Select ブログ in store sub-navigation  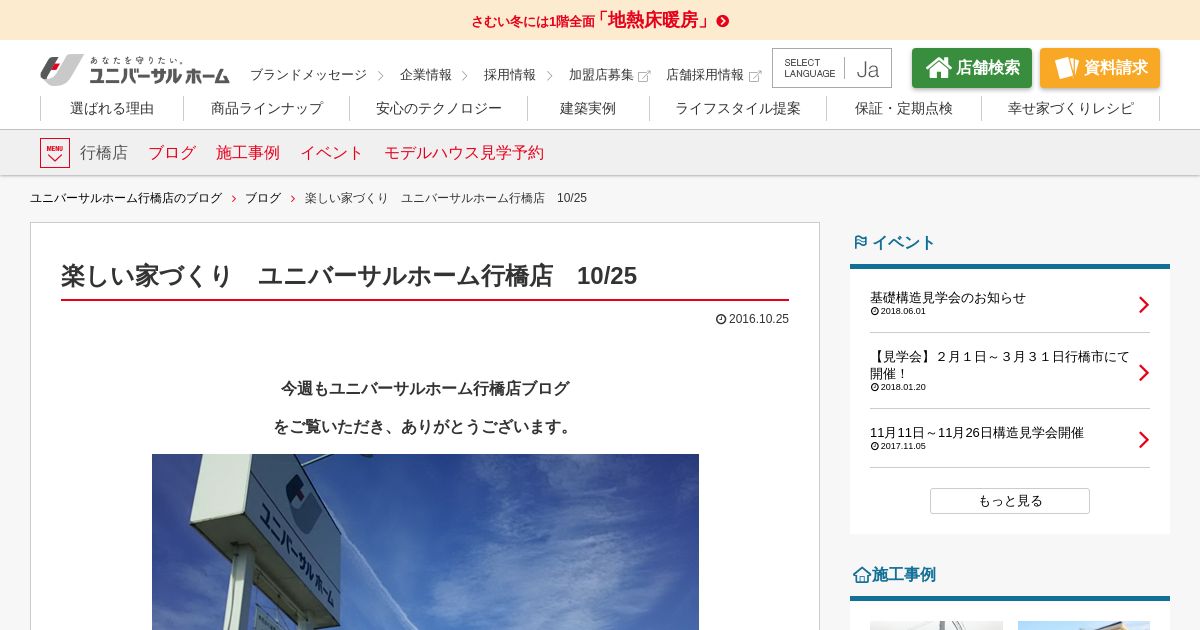[x=172, y=153]
